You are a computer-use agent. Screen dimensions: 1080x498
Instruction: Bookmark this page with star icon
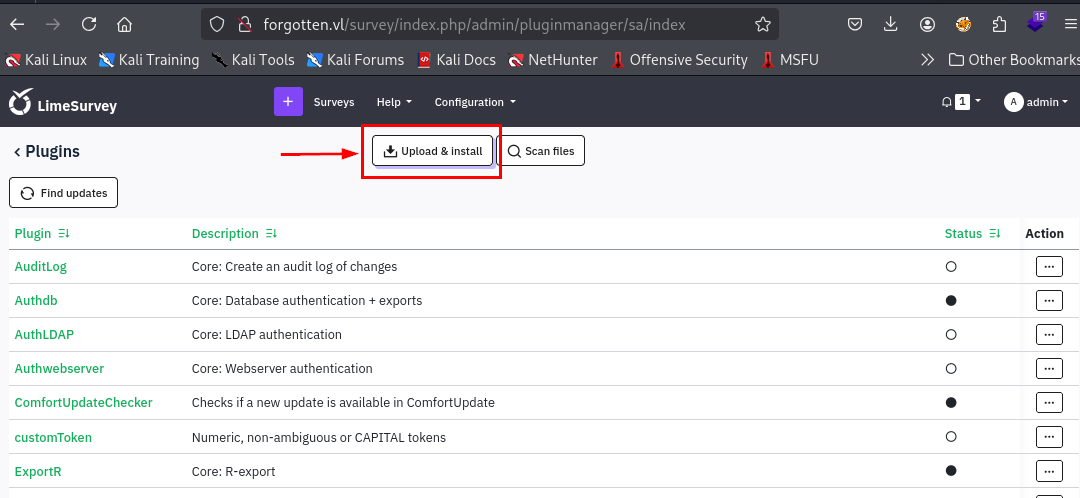(763, 24)
